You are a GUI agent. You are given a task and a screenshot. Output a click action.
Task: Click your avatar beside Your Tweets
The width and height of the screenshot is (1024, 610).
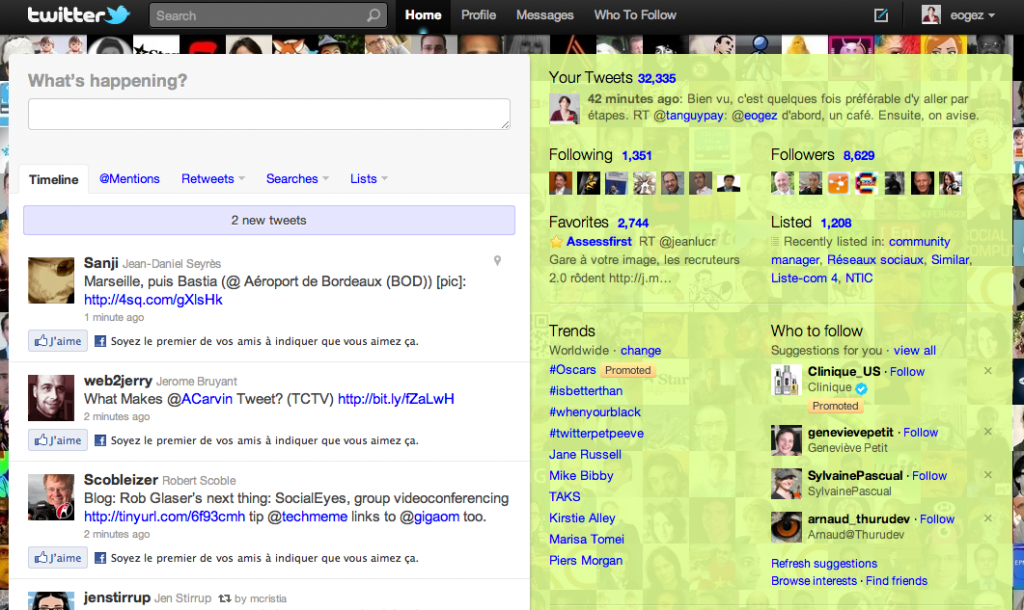coord(564,108)
